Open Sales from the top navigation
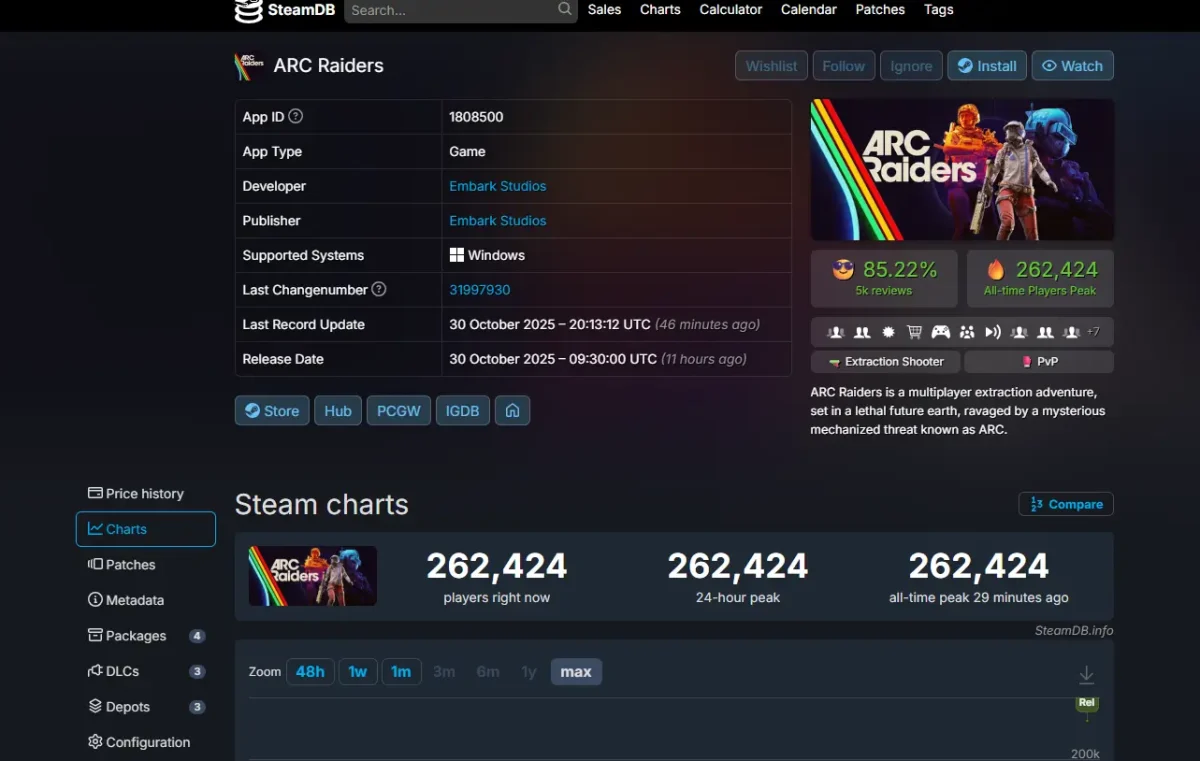 (x=604, y=9)
